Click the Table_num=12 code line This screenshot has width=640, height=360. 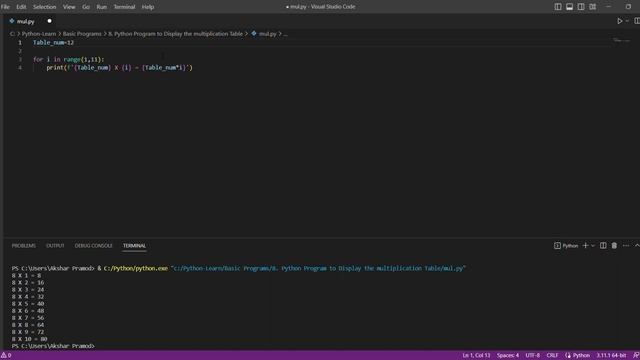[x=53, y=42]
